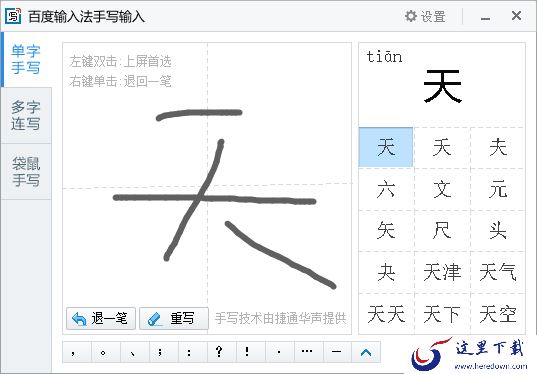The width and height of the screenshot is (537, 374).
Task: Close the handwriting input window
Action: tap(516, 15)
